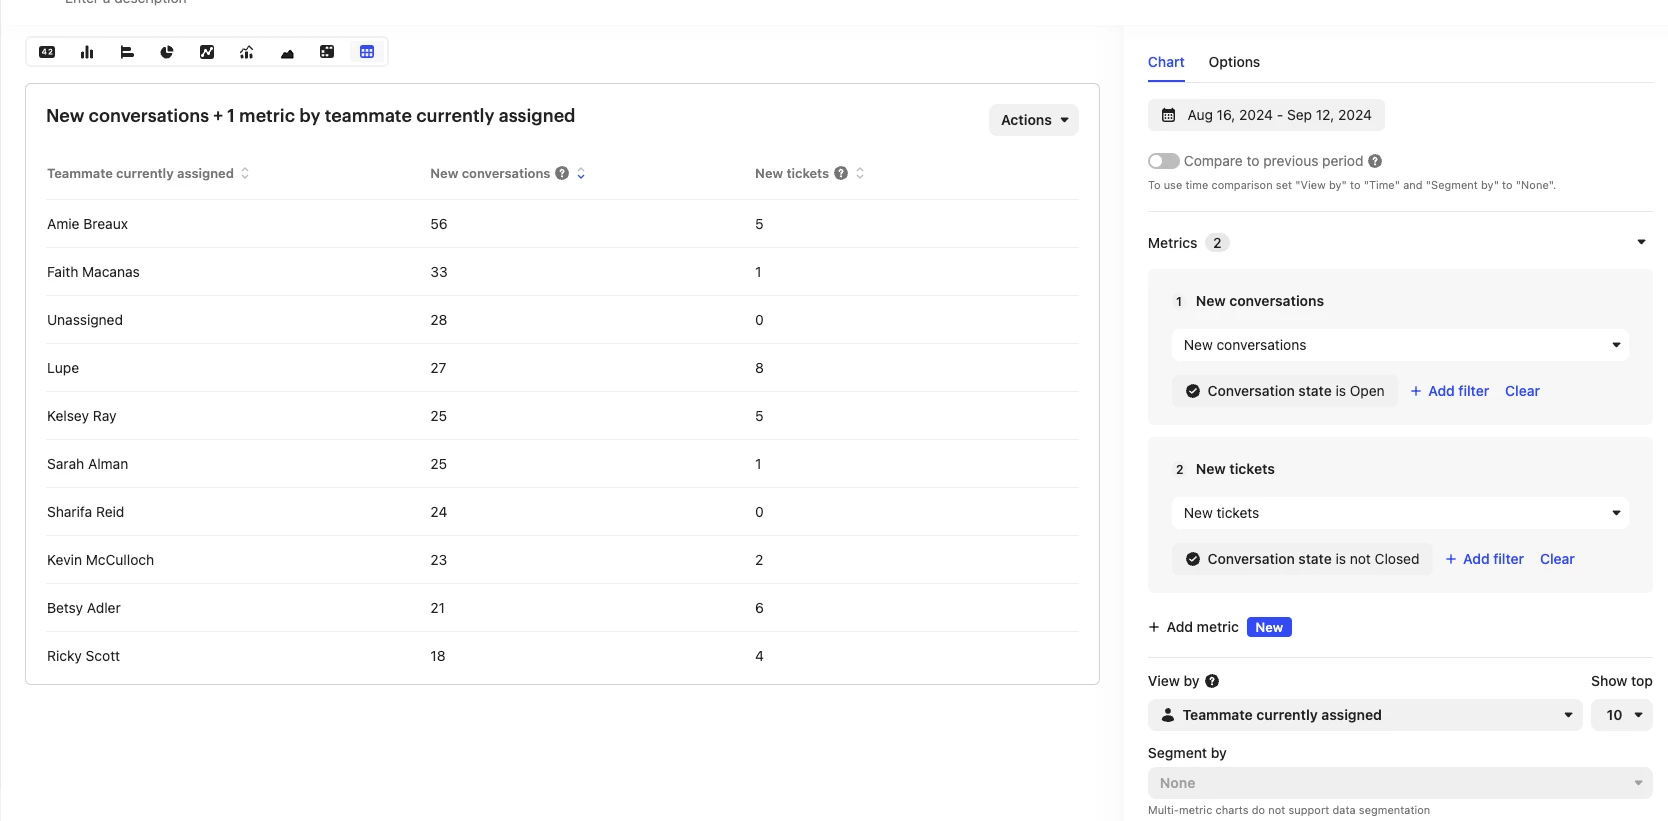This screenshot has height=821, width=1668.
Task: Click the value 56 for Amie Breaux
Action: (439, 224)
